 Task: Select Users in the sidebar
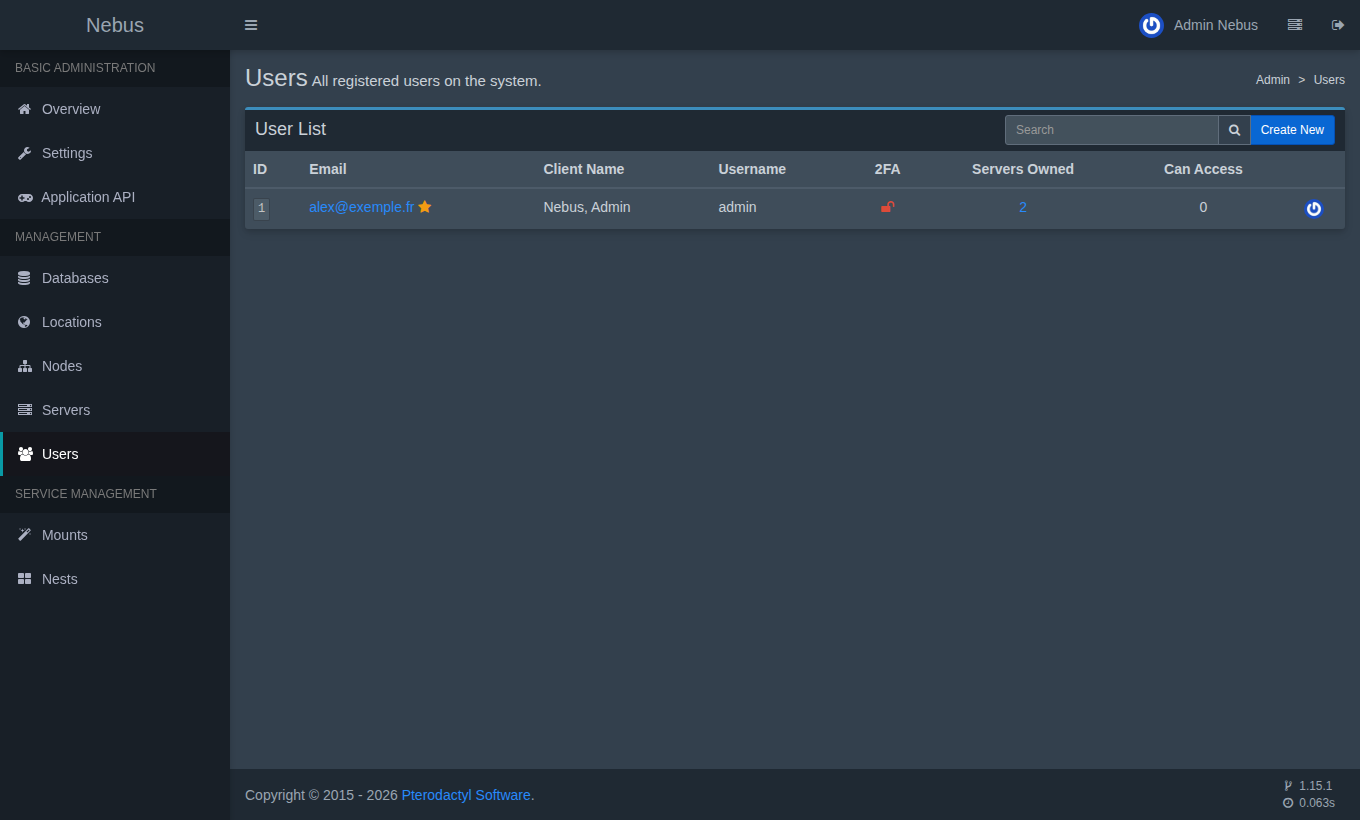pyautogui.click(x=115, y=454)
